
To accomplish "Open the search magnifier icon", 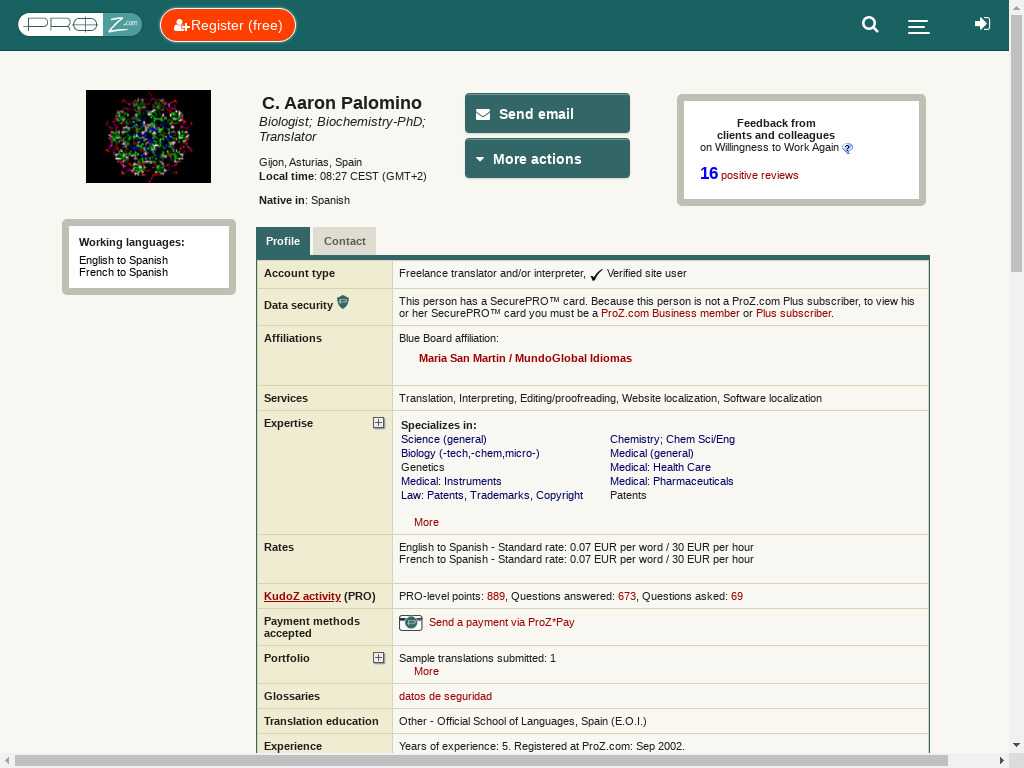I will point(870,25).
